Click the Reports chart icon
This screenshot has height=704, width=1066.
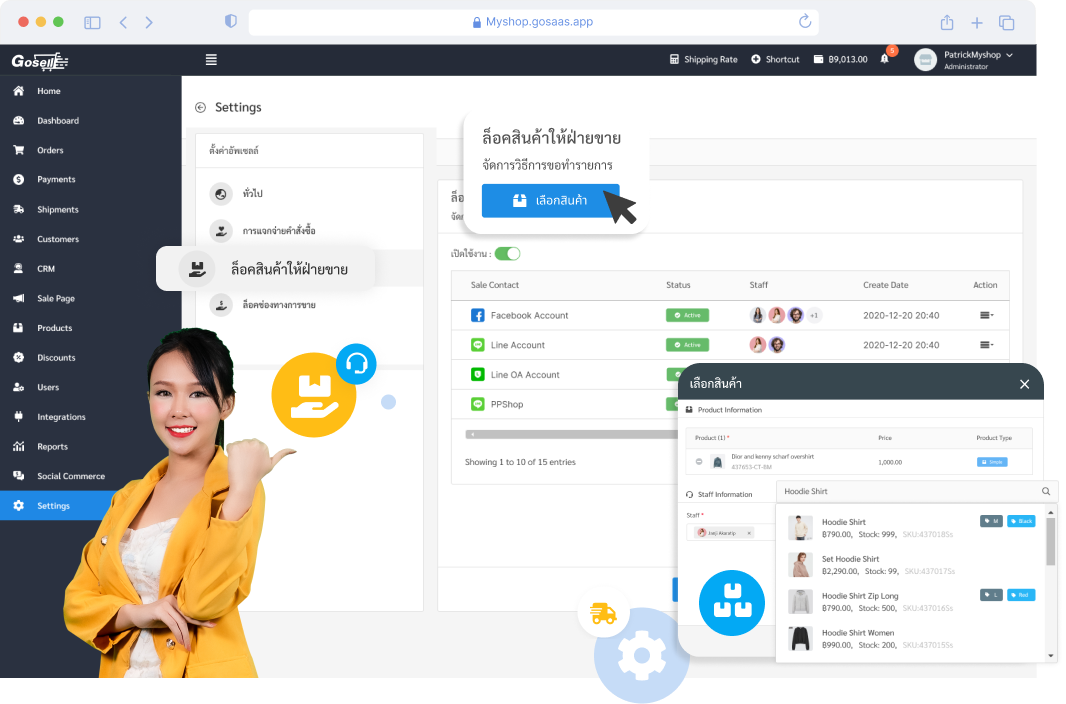[18, 446]
